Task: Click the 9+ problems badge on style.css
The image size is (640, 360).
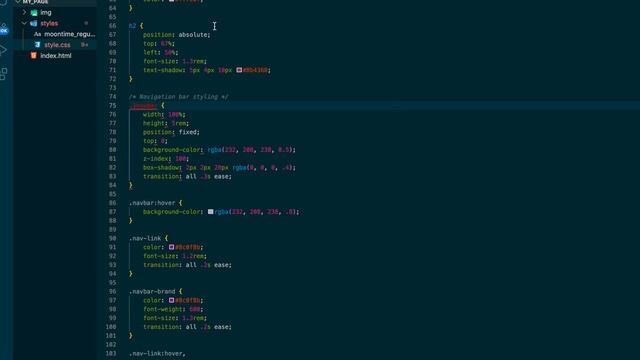Action: click(84, 45)
